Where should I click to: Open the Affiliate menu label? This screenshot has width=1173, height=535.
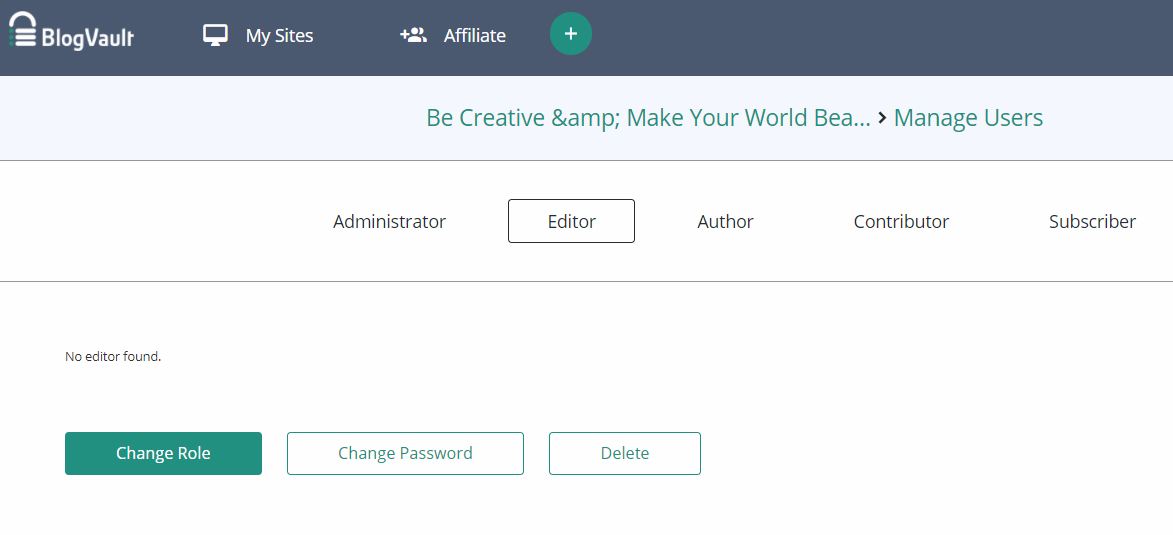tap(475, 36)
